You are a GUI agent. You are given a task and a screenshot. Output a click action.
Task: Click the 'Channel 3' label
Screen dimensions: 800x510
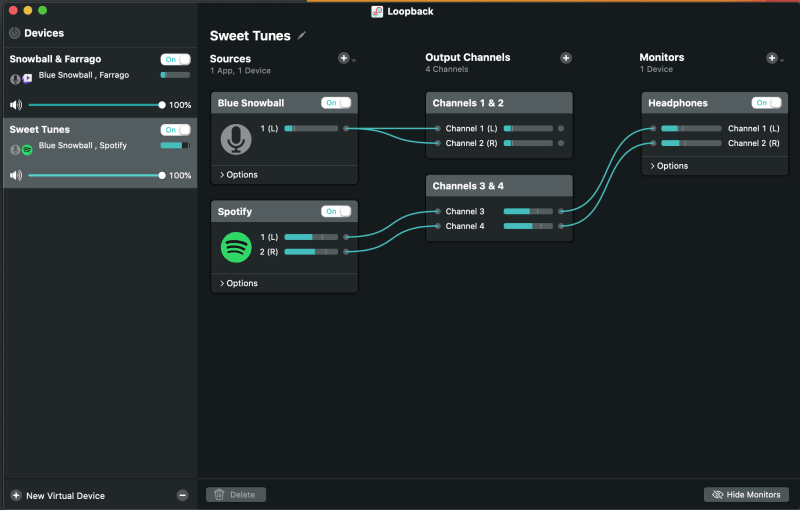[465, 211]
